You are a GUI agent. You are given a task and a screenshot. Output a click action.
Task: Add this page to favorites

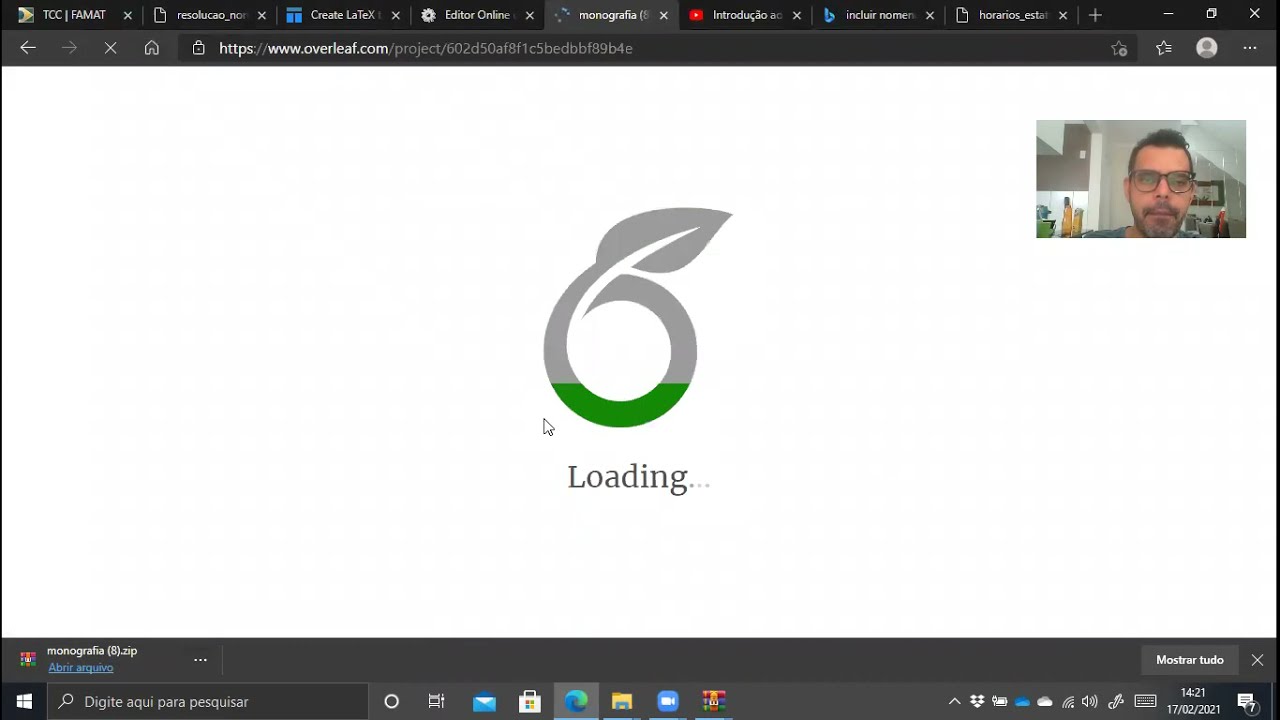[1119, 48]
